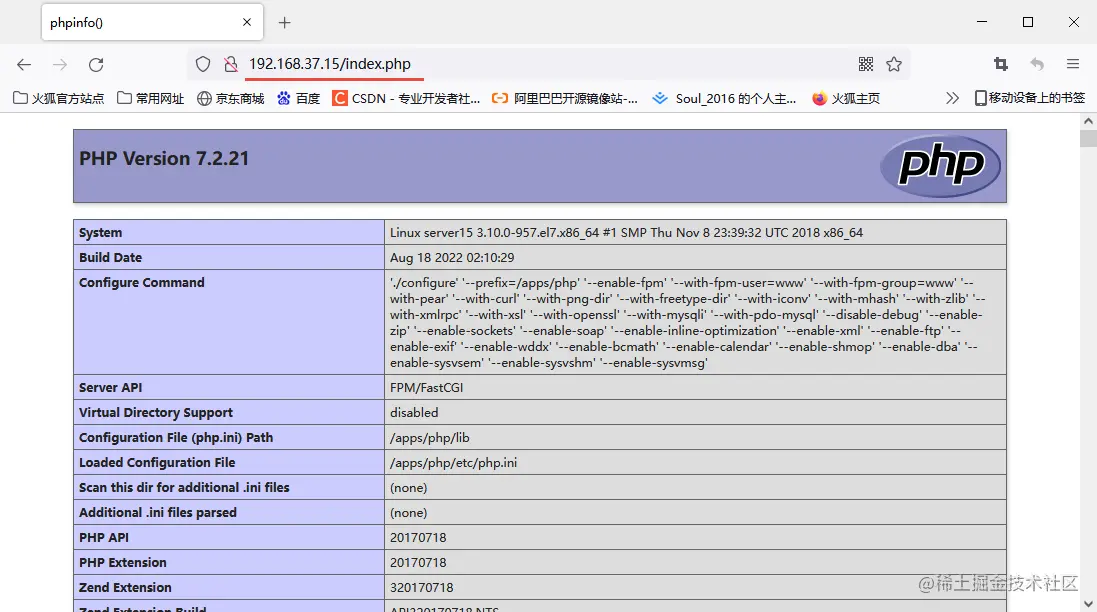Open a new browser tab

[284, 22]
